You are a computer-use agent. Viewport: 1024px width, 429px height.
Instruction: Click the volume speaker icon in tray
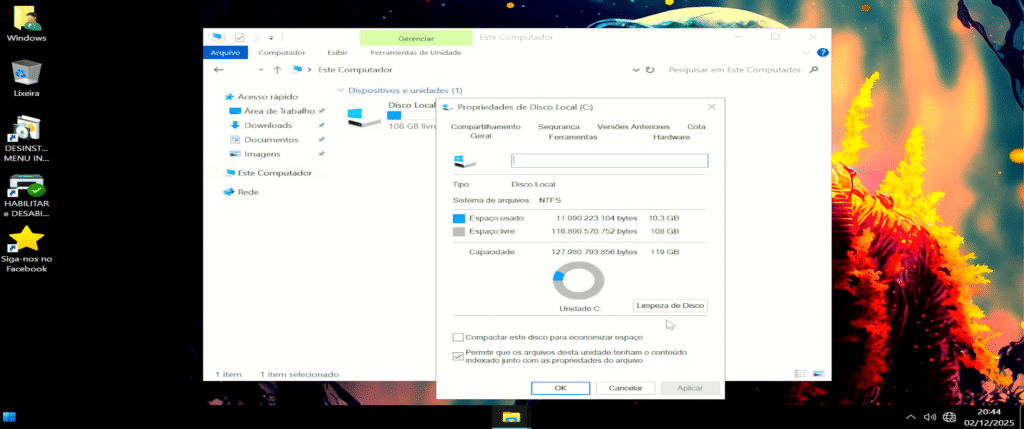(929, 417)
